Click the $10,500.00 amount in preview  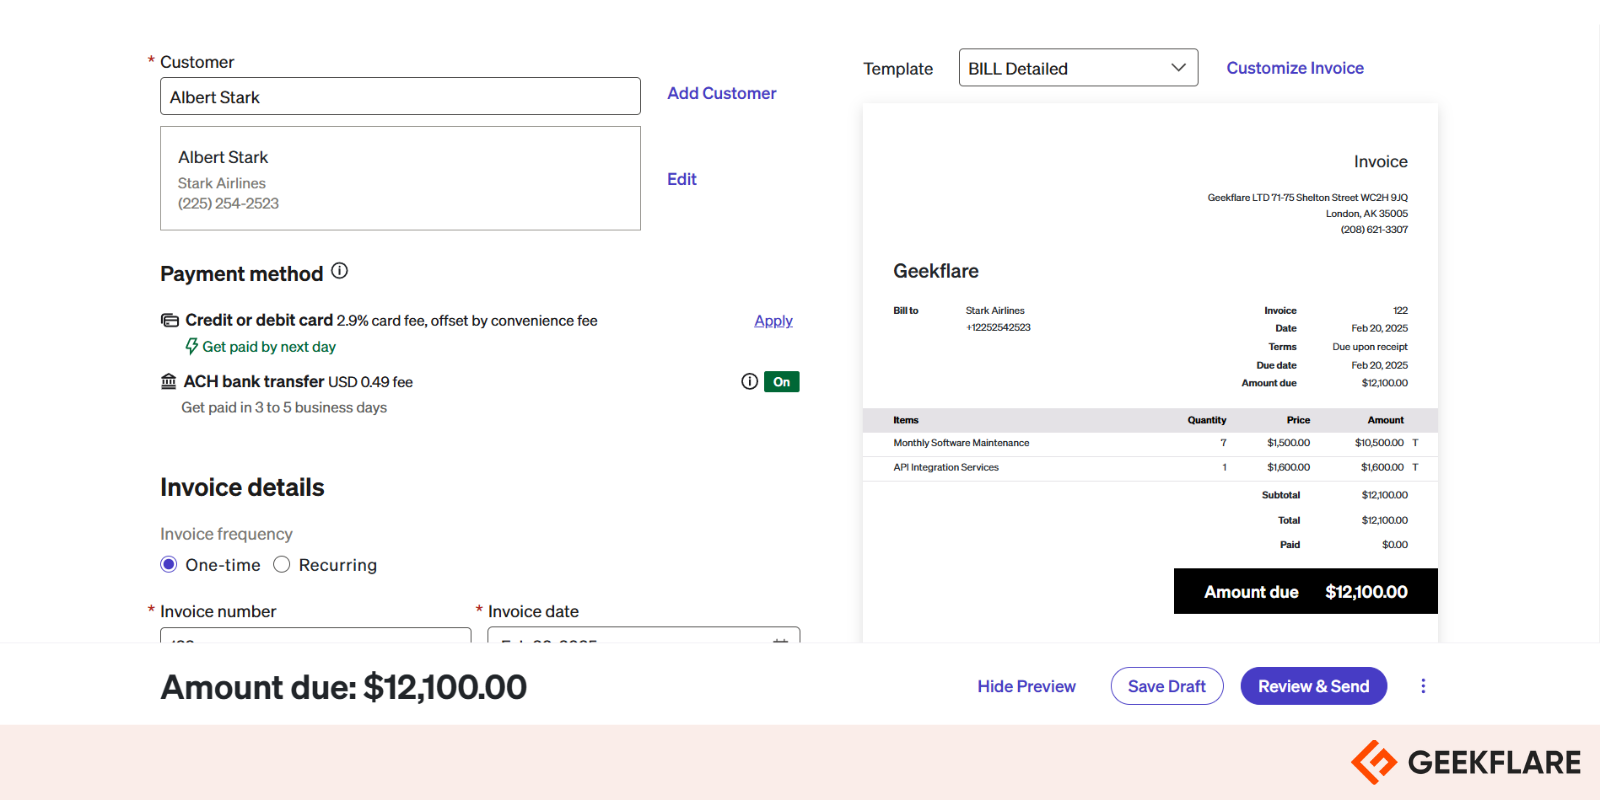point(1379,443)
